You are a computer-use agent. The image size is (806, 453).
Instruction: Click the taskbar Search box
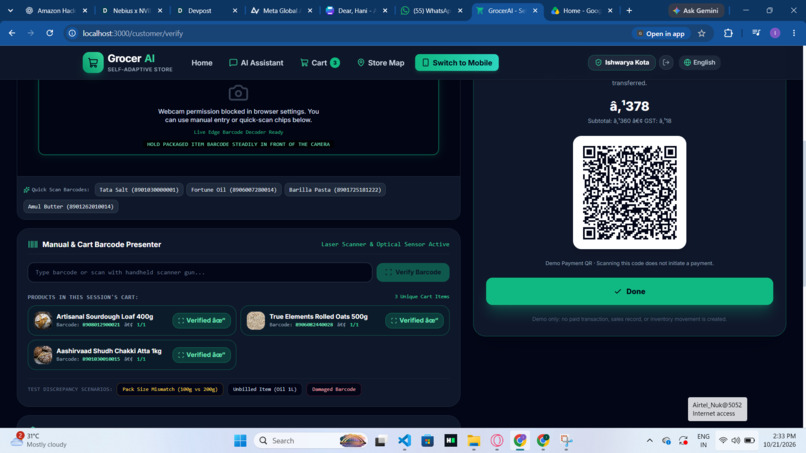(311, 441)
